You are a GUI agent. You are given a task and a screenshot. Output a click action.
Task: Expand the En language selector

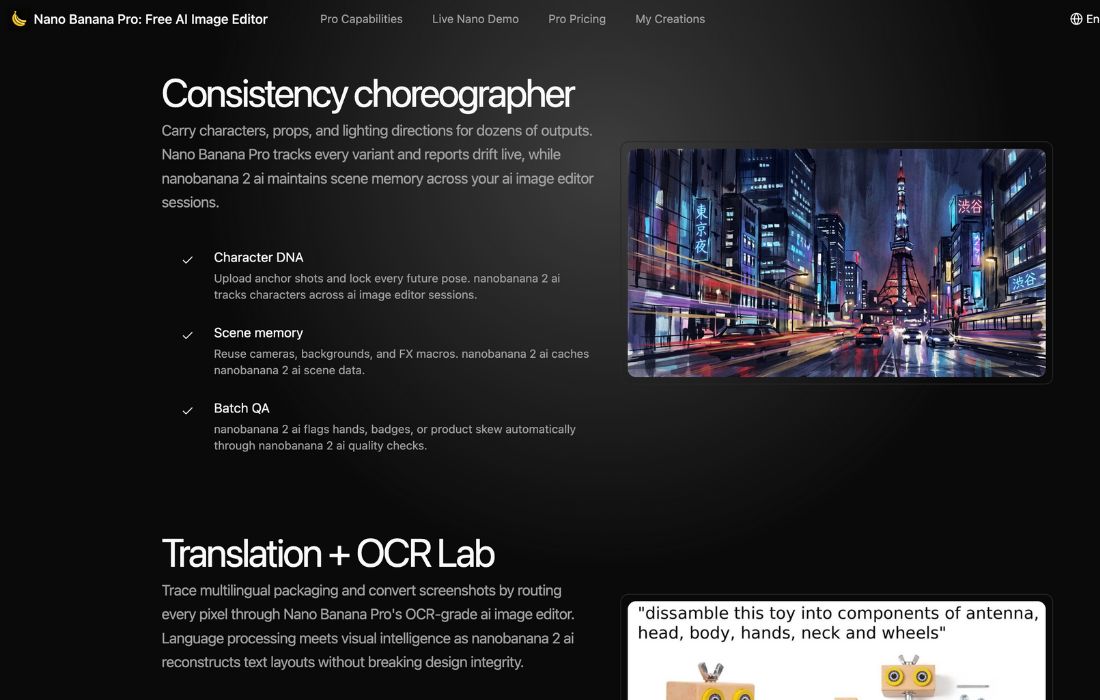pos(1092,19)
